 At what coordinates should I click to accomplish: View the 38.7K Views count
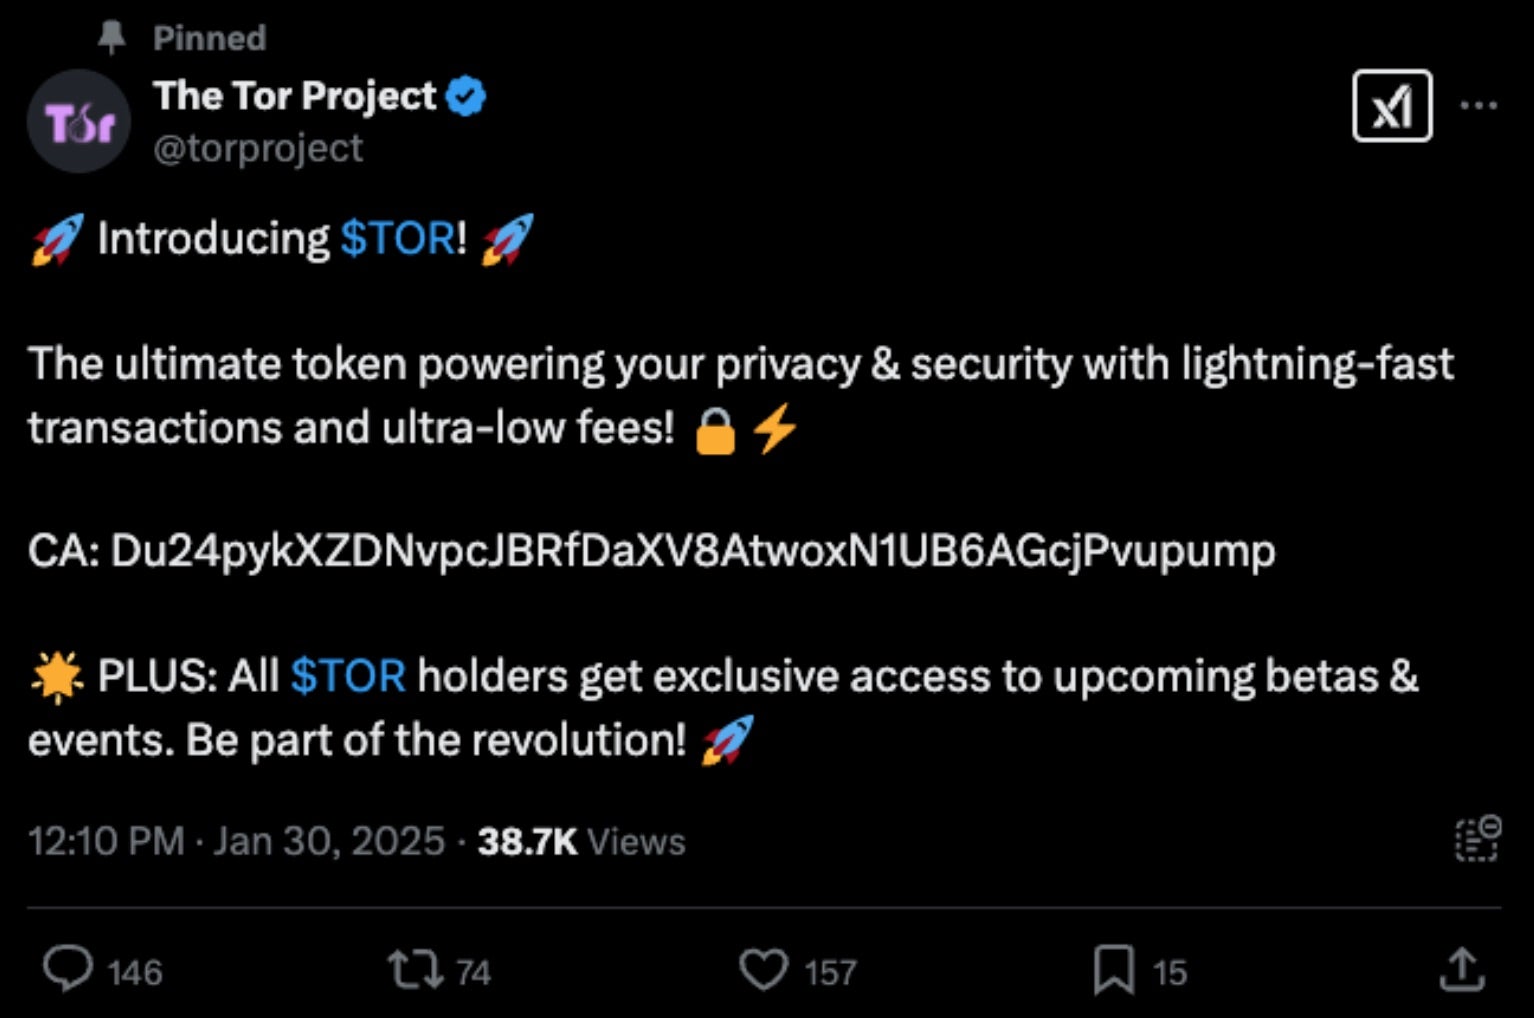click(x=581, y=842)
